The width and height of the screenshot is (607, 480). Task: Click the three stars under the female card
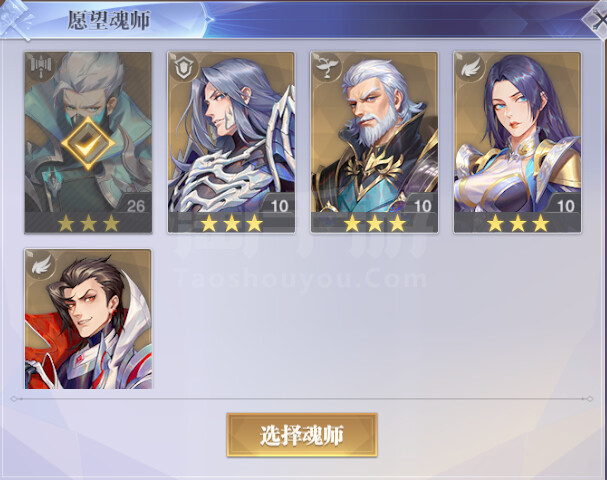click(518, 223)
